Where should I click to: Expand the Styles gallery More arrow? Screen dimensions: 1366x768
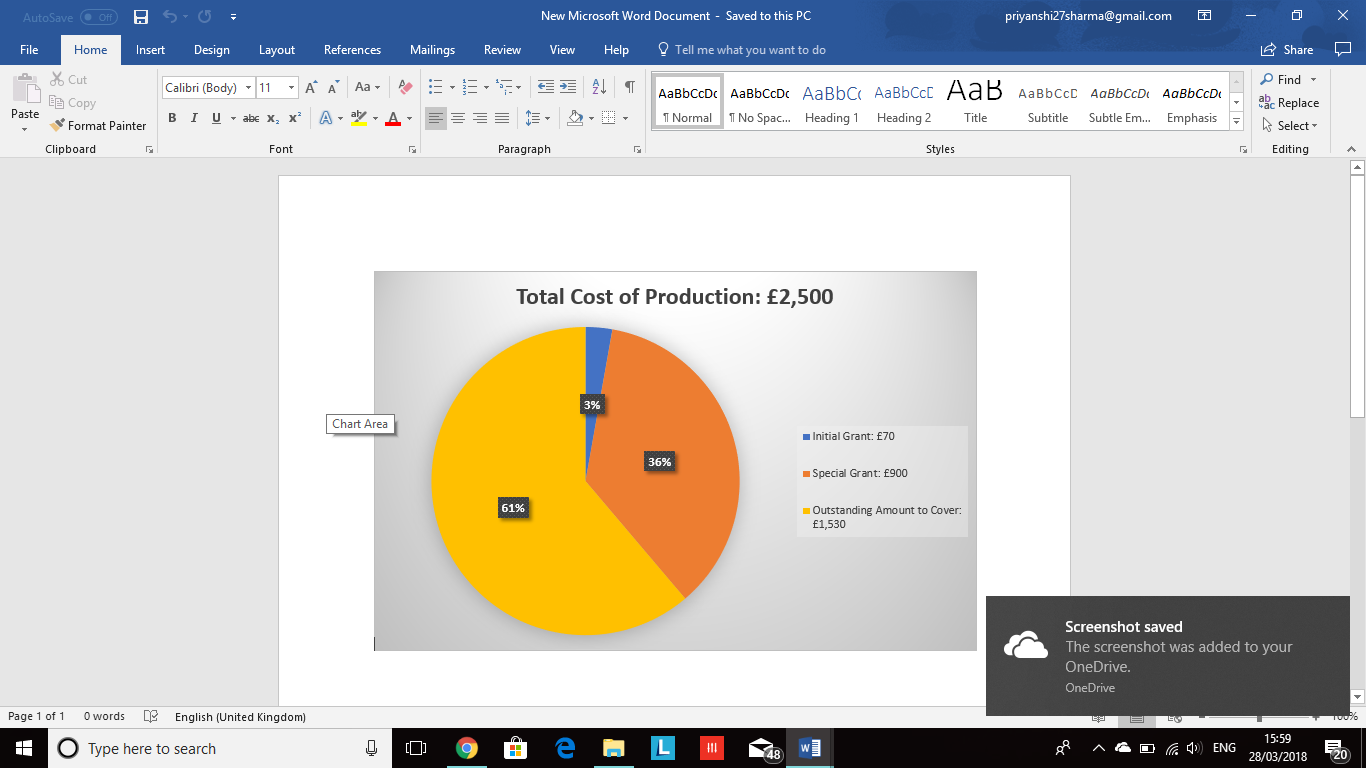pos(1237,120)
